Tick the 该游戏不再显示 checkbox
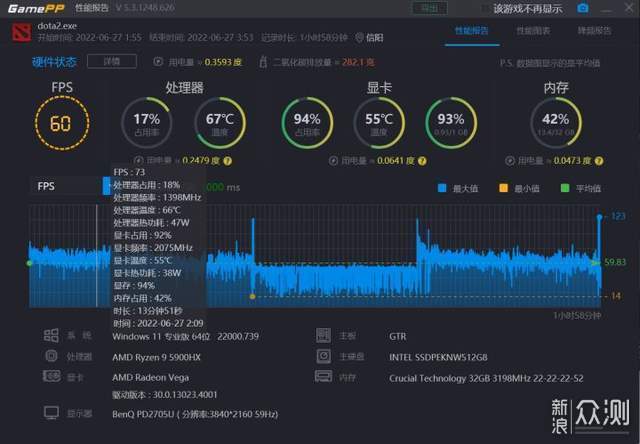The height and width of the screenshot is (444, 640). 484,9
